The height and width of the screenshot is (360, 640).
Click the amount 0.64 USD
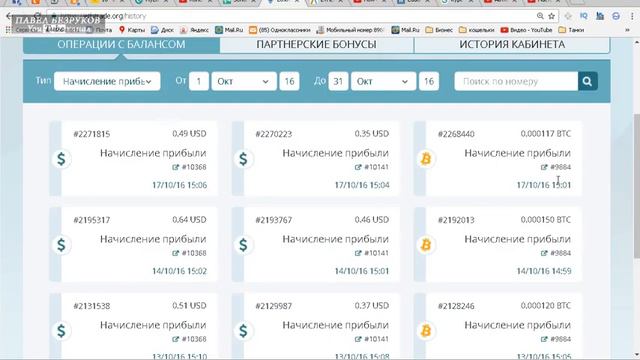pos(189,220)
